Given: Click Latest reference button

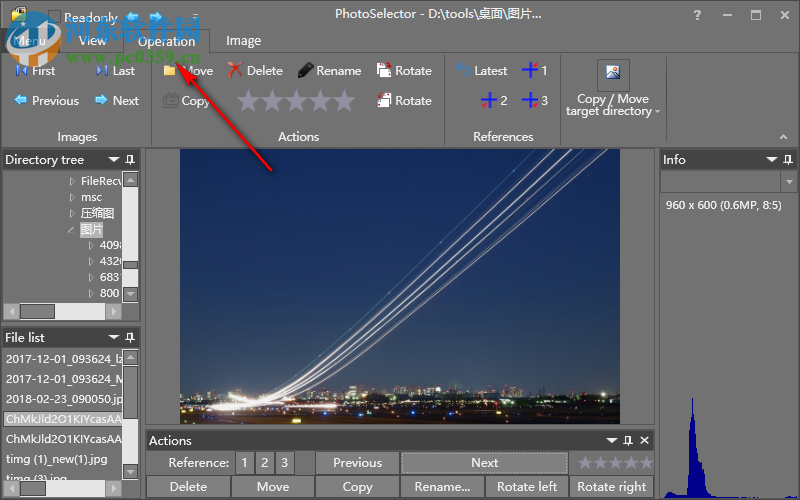Looking at the screenshot, I should tap(482, 71).
